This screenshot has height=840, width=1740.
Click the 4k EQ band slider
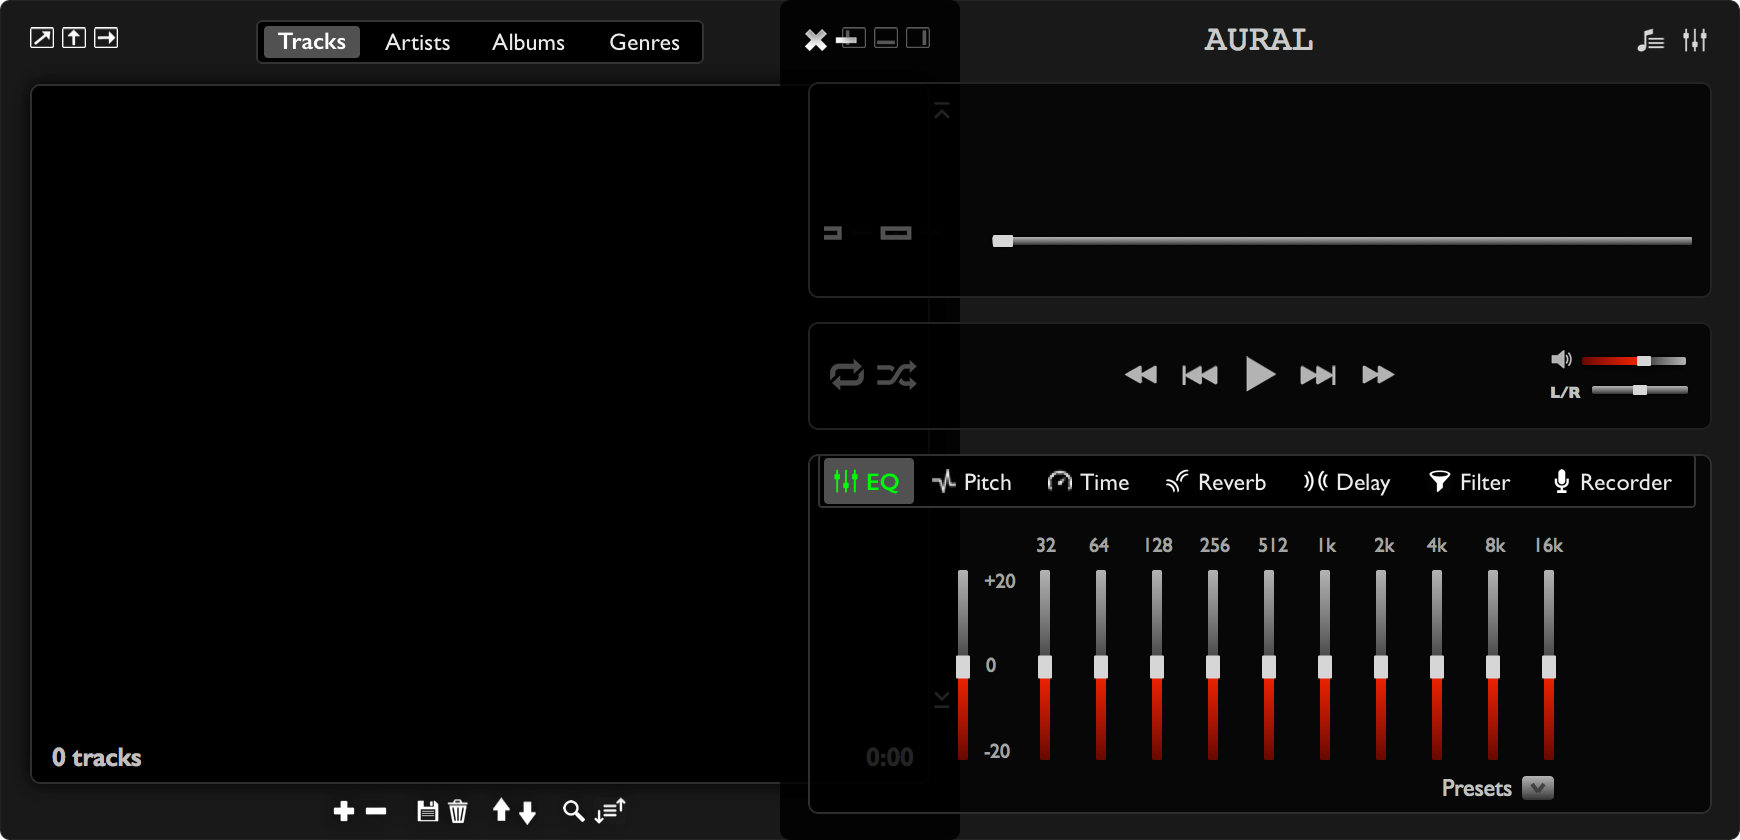coord(1437,666)
